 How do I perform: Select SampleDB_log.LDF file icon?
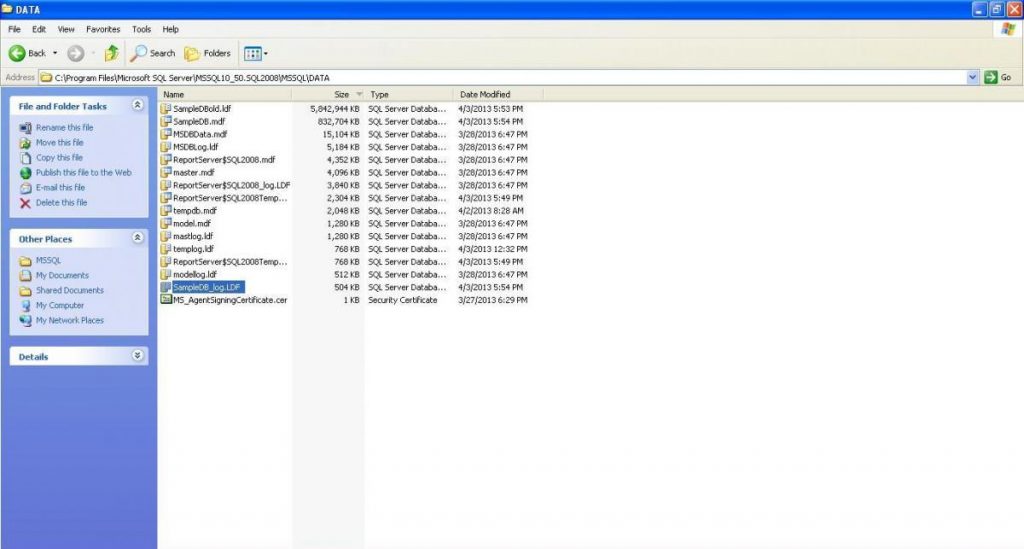coord(166,287)
